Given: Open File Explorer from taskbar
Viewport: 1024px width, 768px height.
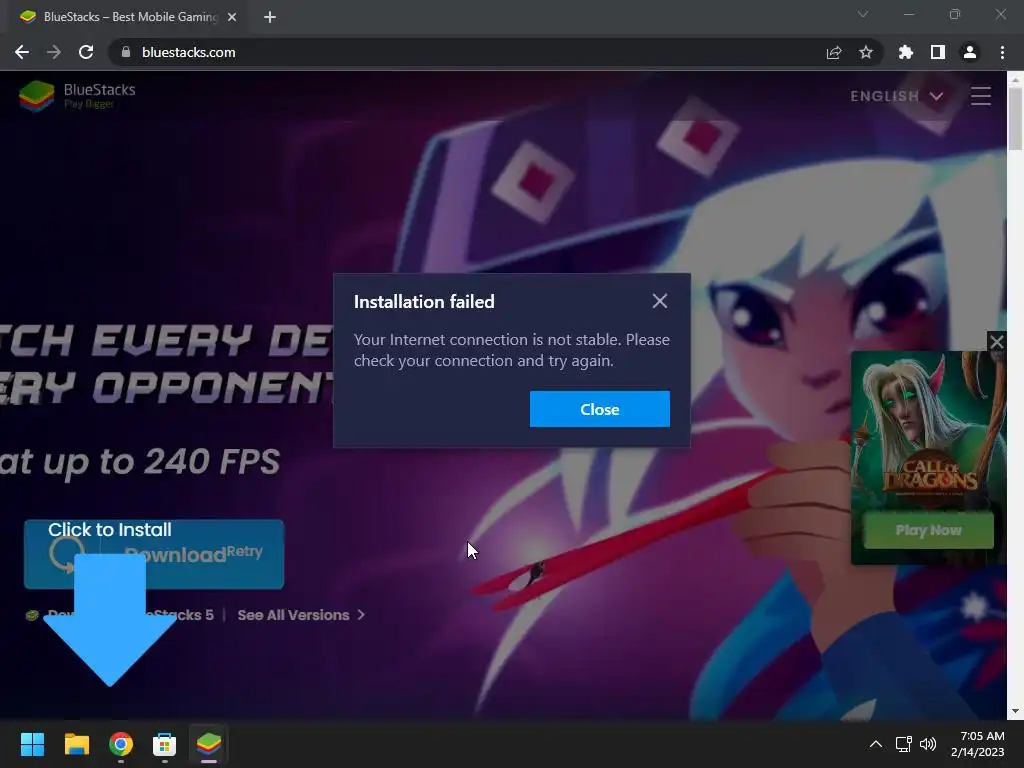Looking at the screenshot, I should (76, 744).
